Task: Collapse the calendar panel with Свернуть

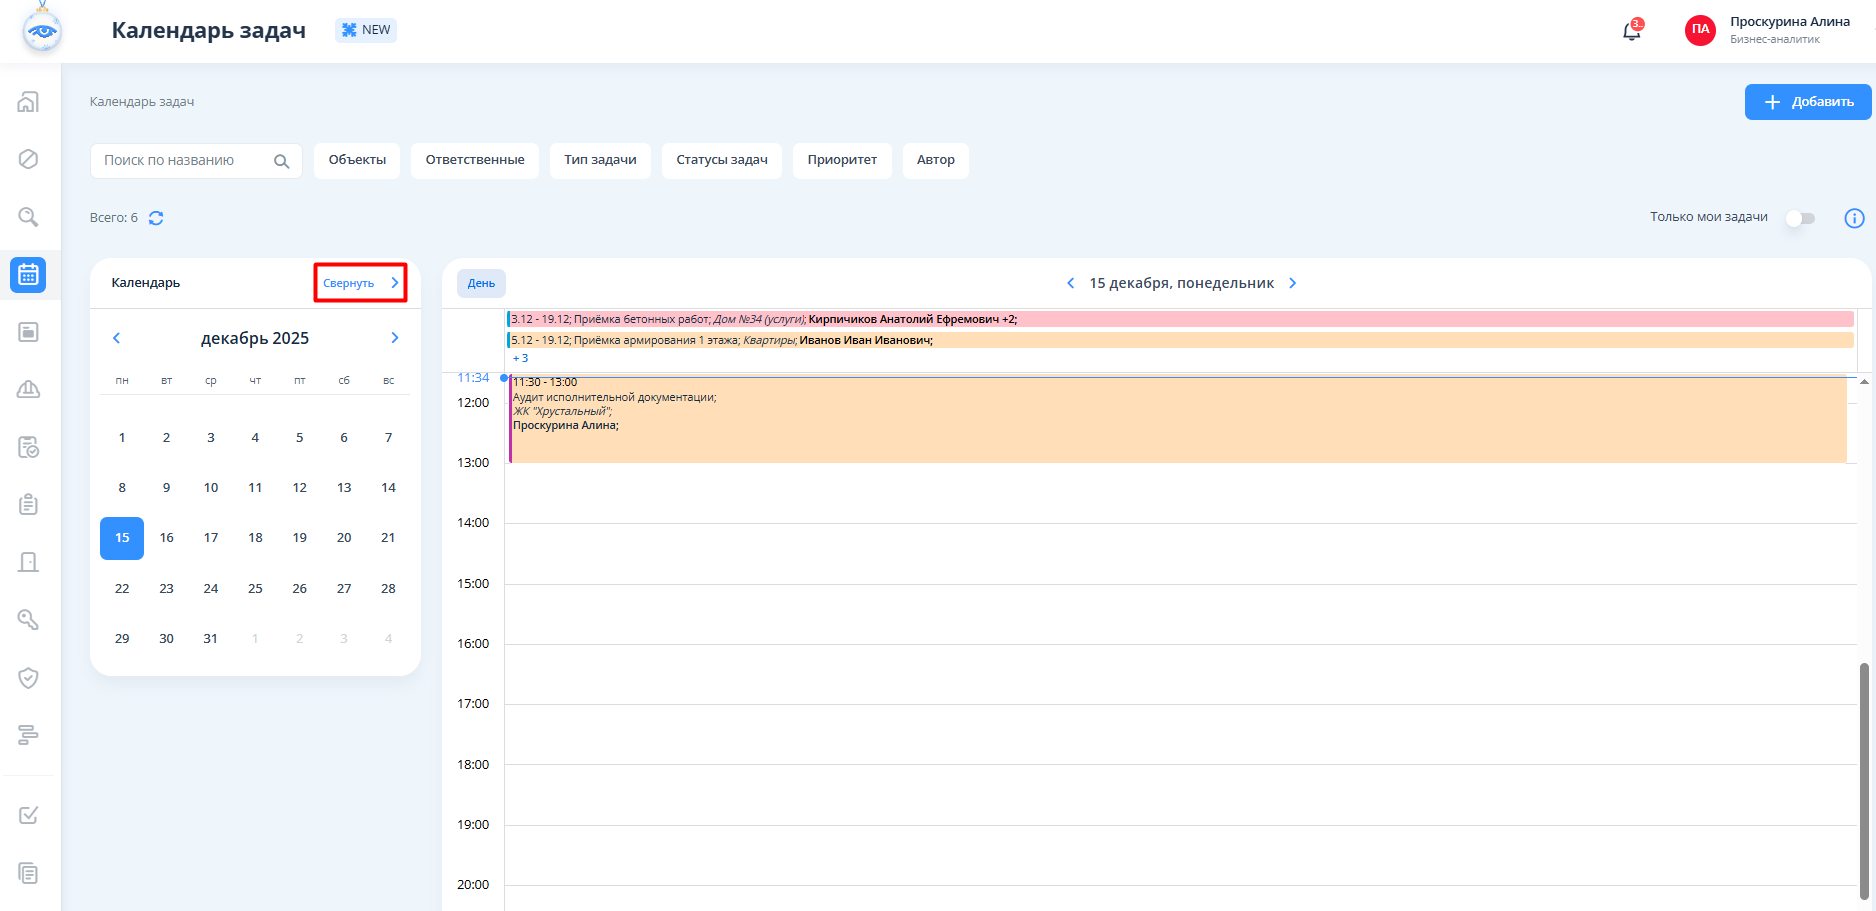Action: (360, 283)
